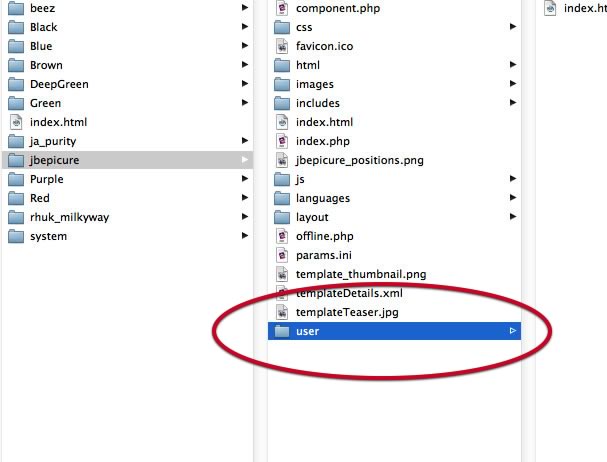Click the rhuk_milkyway folder icon

tap(16, 217)
